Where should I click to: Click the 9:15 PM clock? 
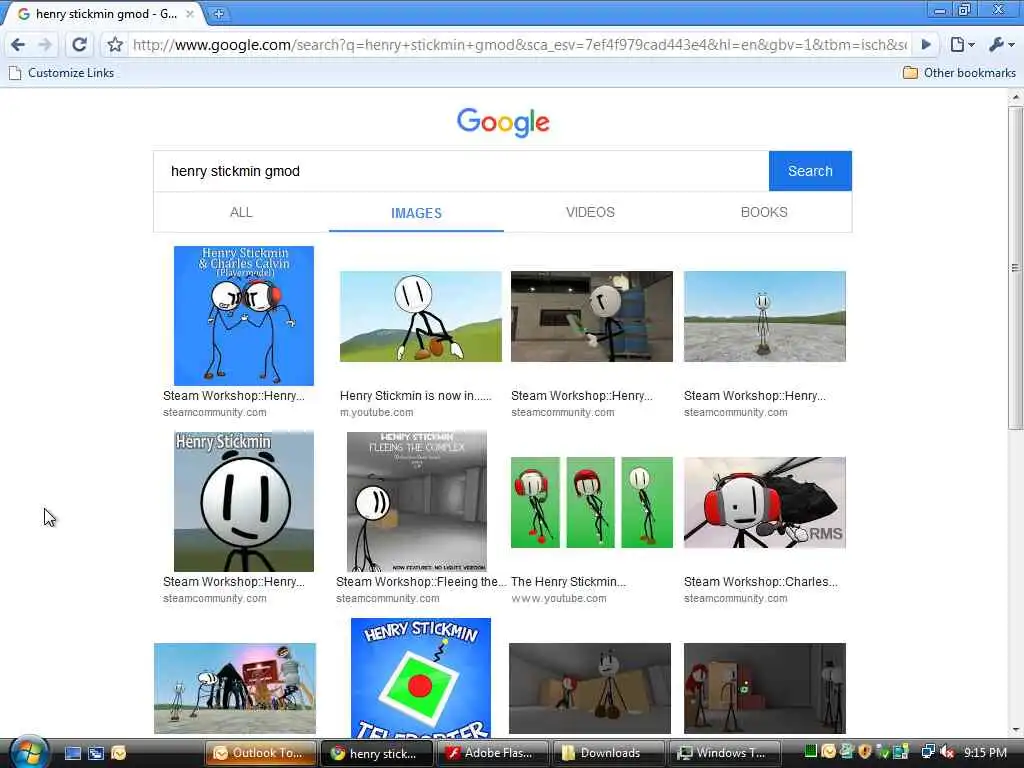pyautogui.click(x=985, y=752)
